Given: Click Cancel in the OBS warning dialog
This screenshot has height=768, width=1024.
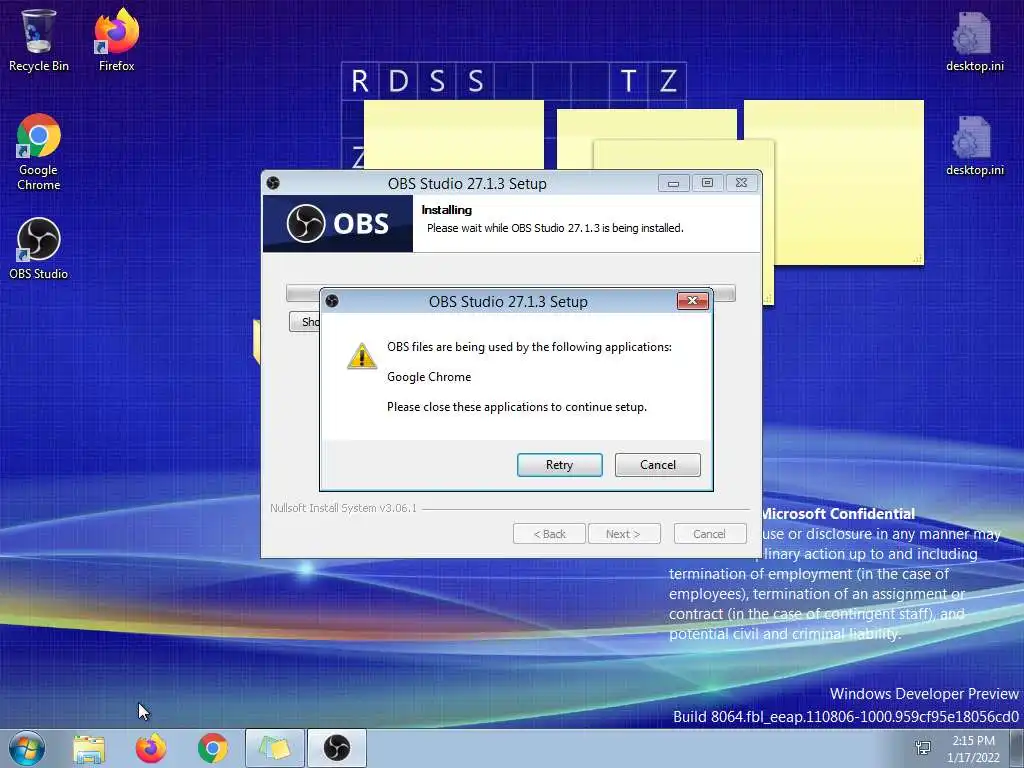Looking at the screenshot, I should pos(658,465).
